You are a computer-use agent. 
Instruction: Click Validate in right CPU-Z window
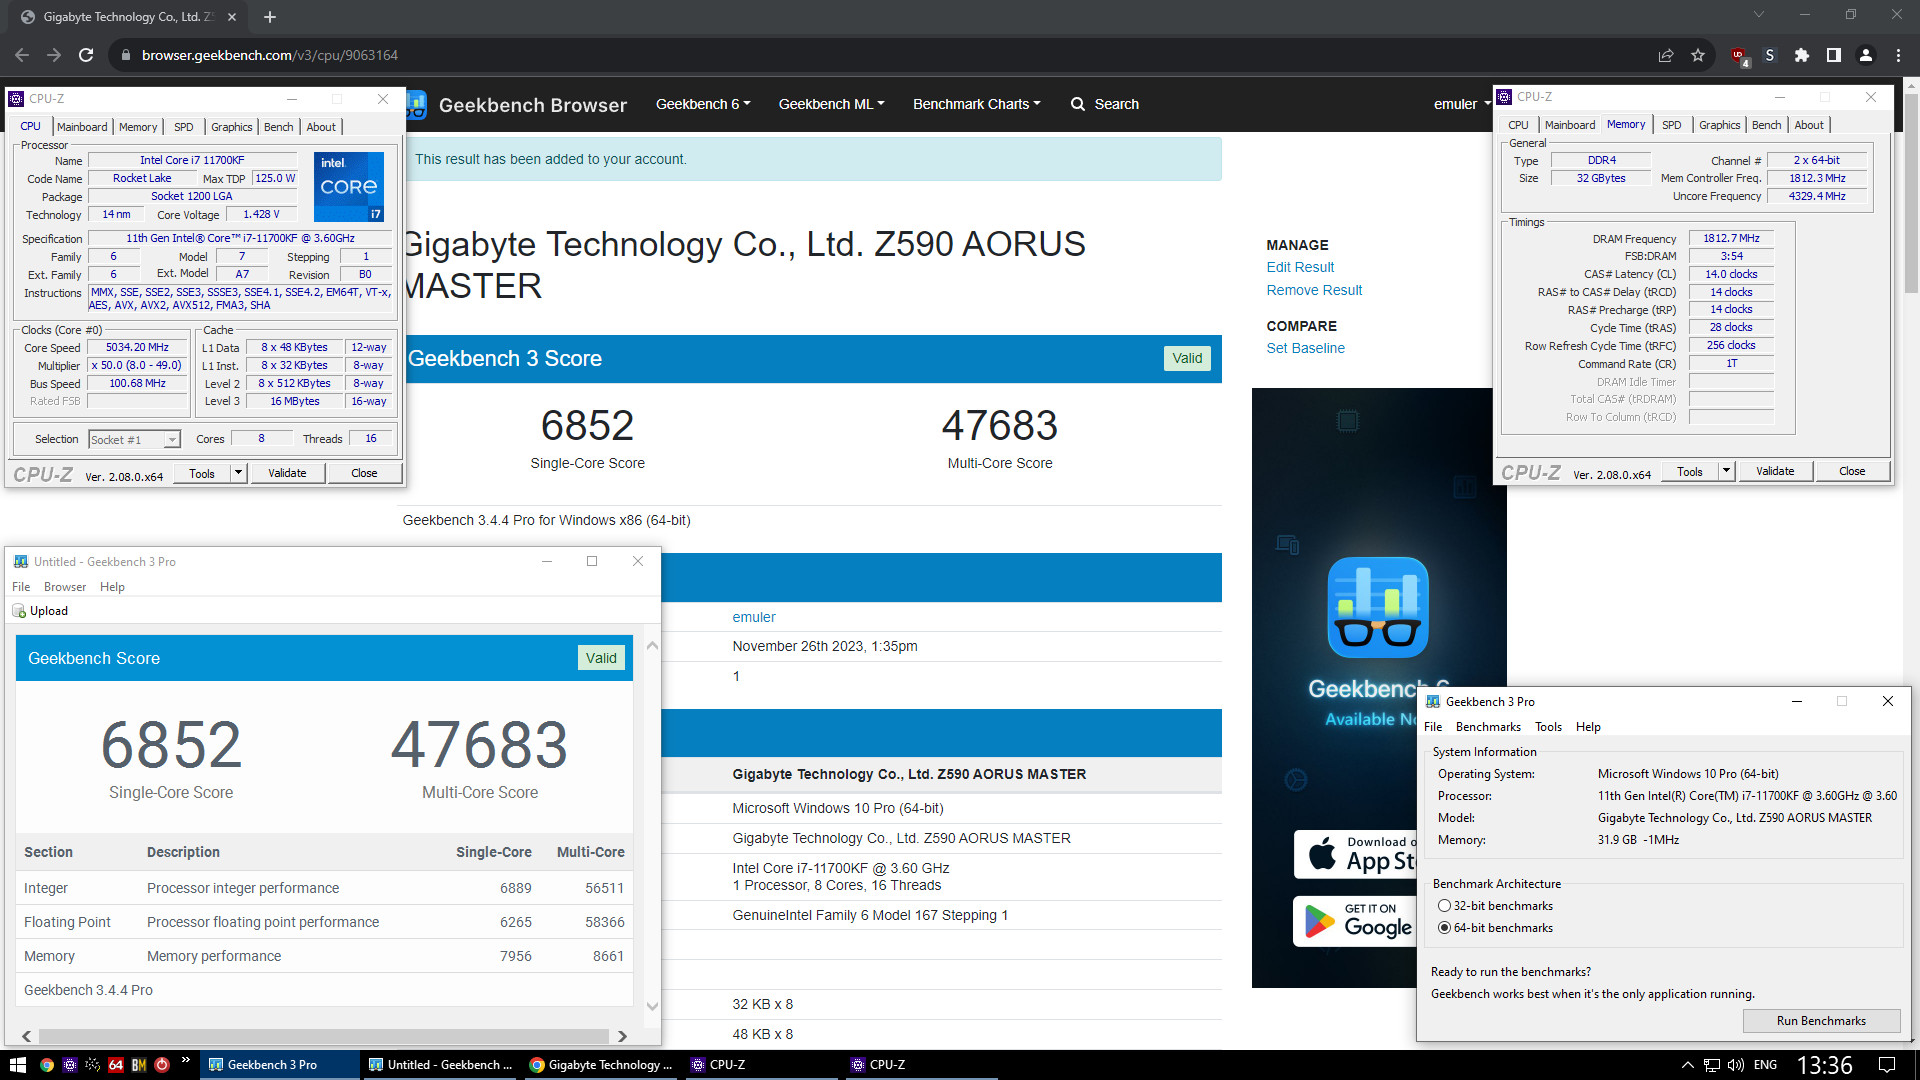coord(1775,471)
